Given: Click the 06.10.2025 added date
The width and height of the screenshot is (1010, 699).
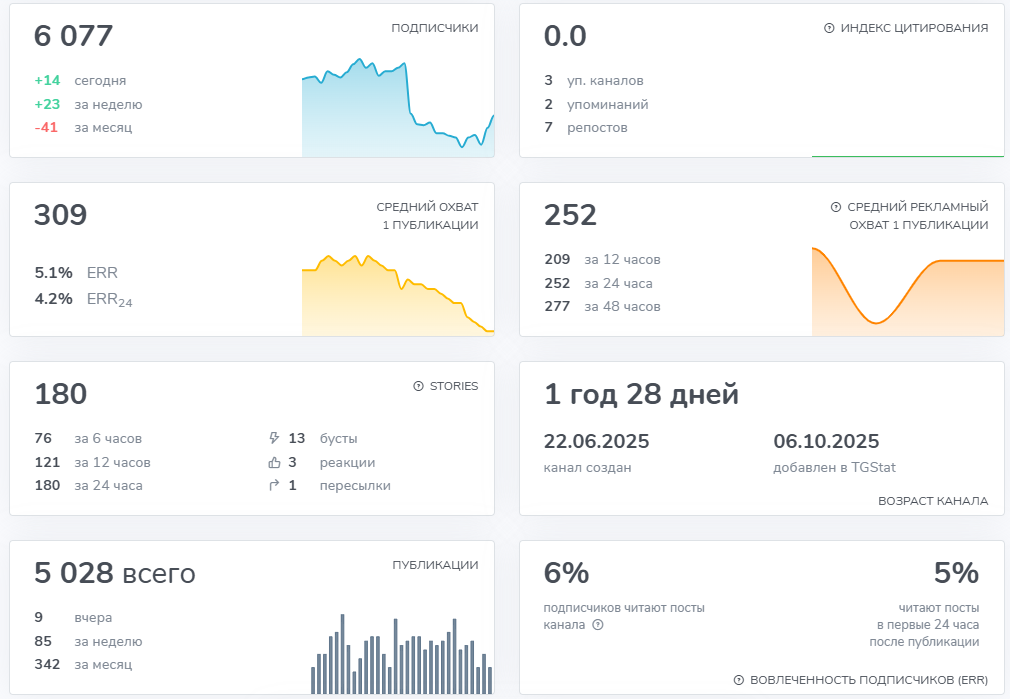Looking at the screenshot, I should click(x=826, y=441).
